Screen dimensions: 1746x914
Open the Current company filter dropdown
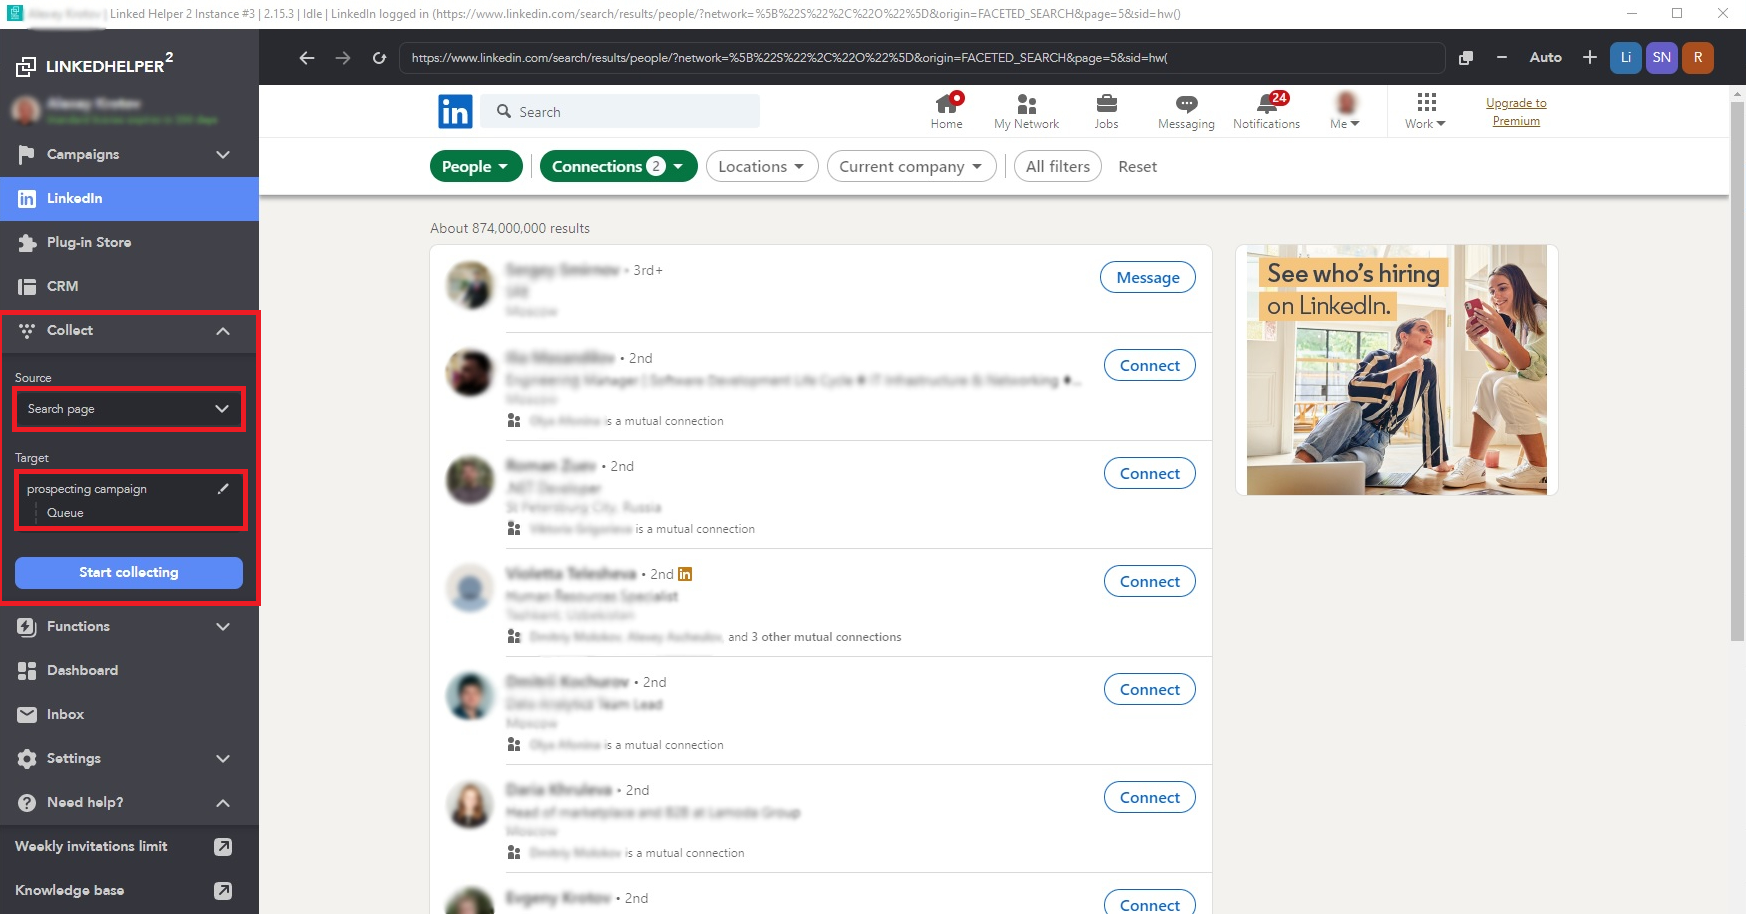(911, 166)
